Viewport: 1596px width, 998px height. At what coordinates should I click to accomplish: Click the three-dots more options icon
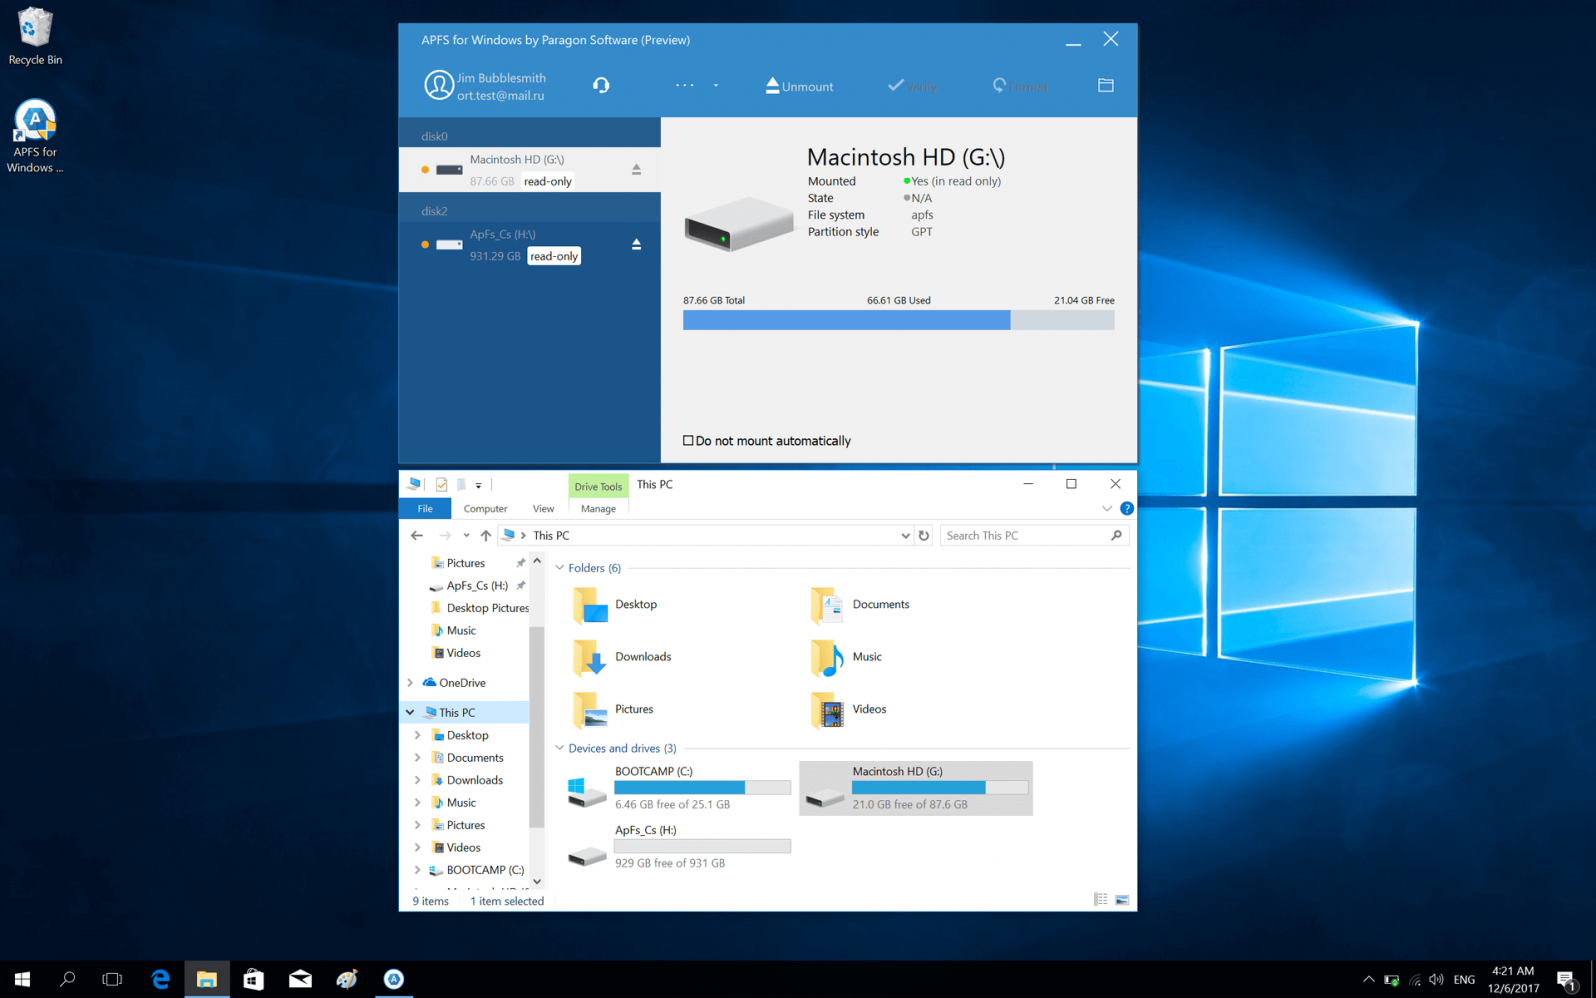click(684, 86)
